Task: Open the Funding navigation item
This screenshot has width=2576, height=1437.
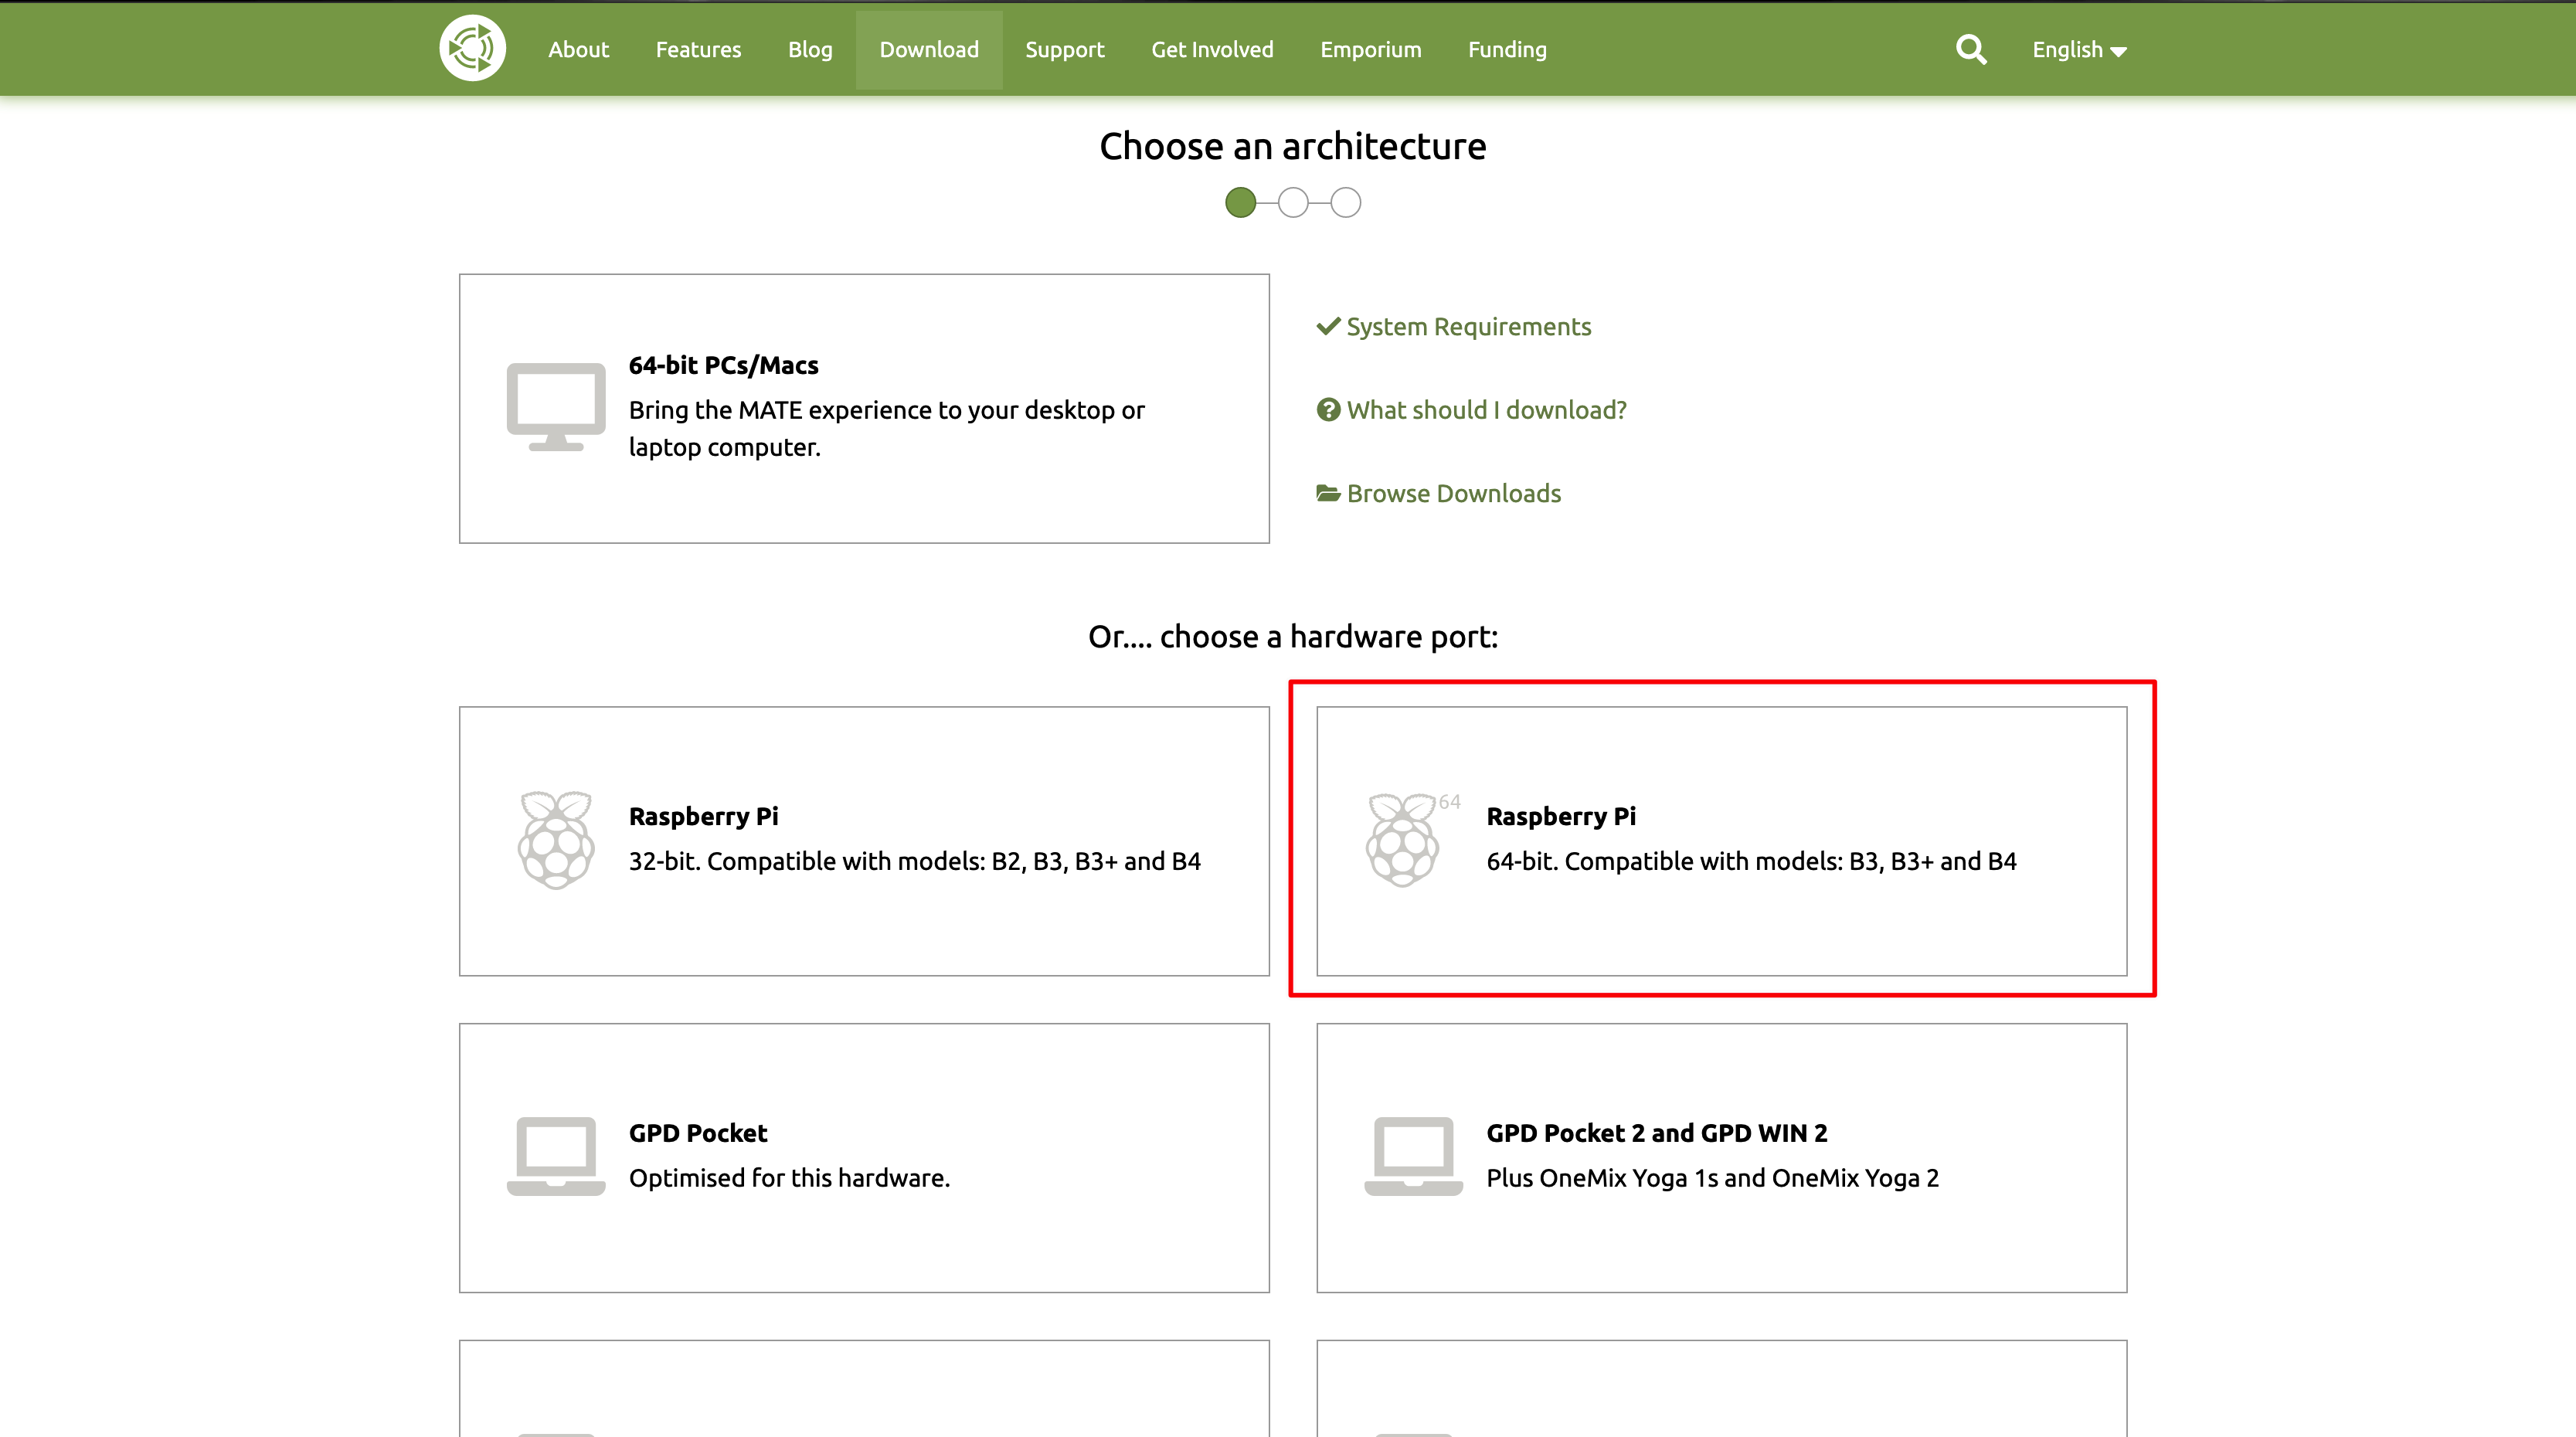Action: (x=1507, y=50)
